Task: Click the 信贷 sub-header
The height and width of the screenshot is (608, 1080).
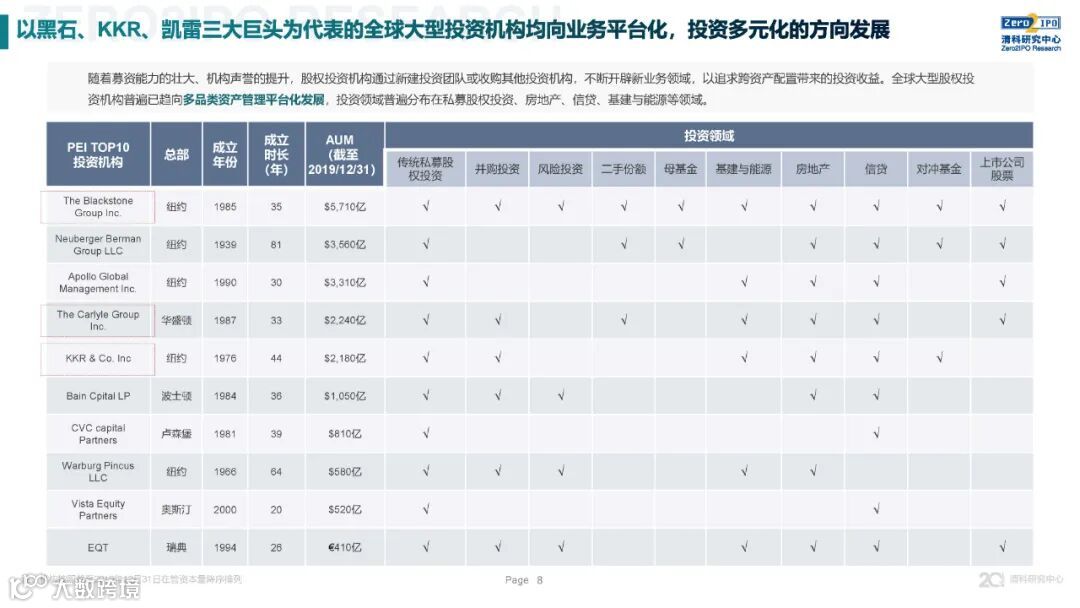Action: (x=876, y=169)
